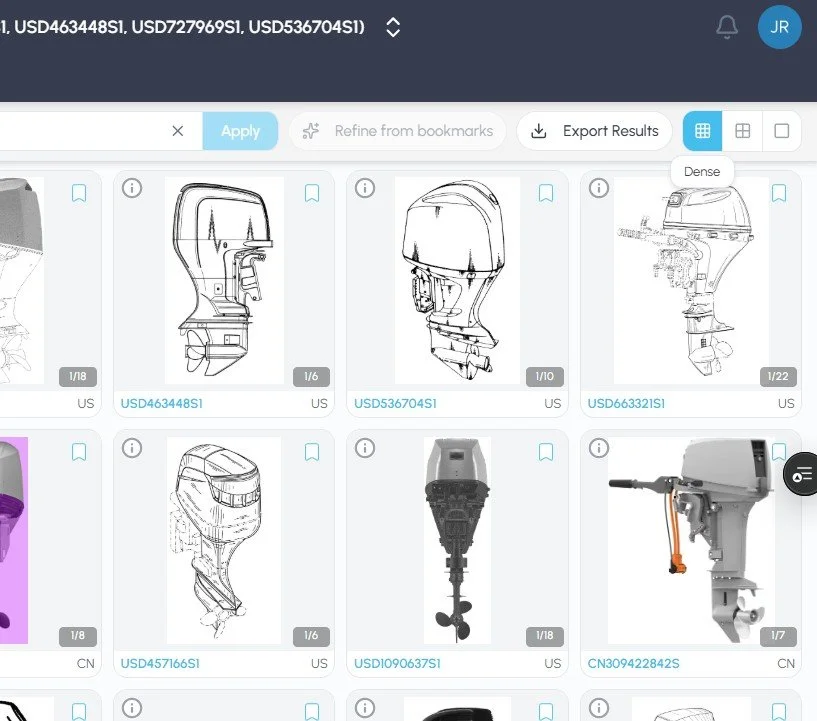The height and width of the screenshot is (721, 817).
Task: Click the Apply button
Action: point(240,131)
